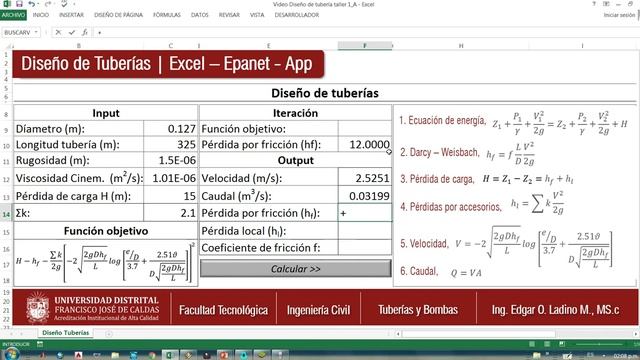Select Pérdida de carga H value 15

tap(171, 196)
